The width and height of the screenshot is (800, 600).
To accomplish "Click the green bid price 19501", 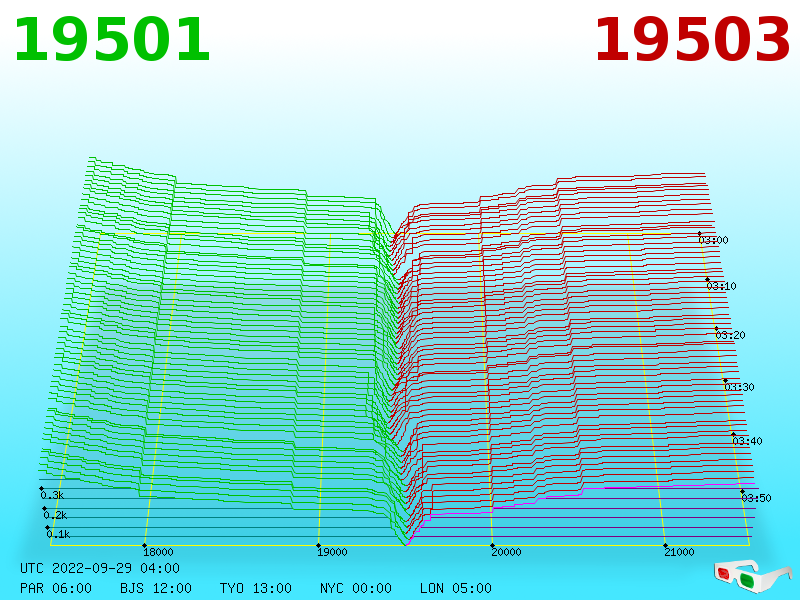I will (112, 40).
